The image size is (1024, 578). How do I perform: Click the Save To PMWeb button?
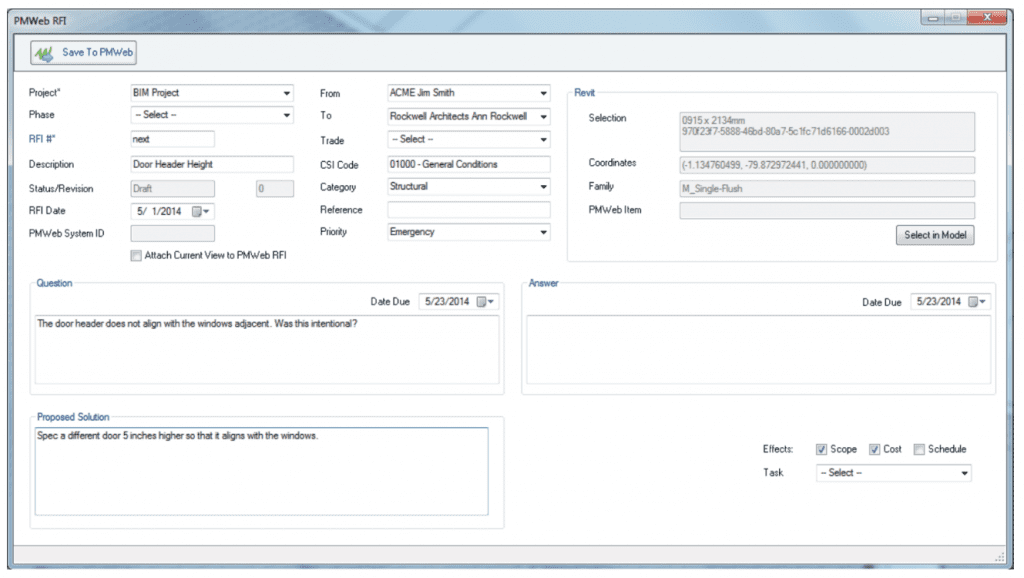[x=83, y=52]
